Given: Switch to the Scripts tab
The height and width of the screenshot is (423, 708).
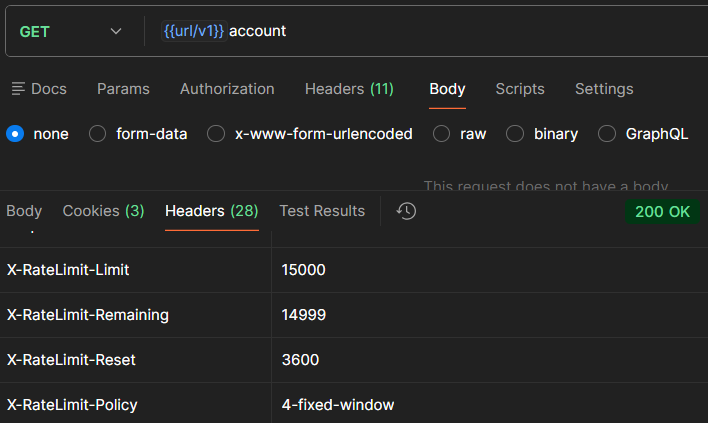Looking at the screenshot, I should tap(520, 89).
